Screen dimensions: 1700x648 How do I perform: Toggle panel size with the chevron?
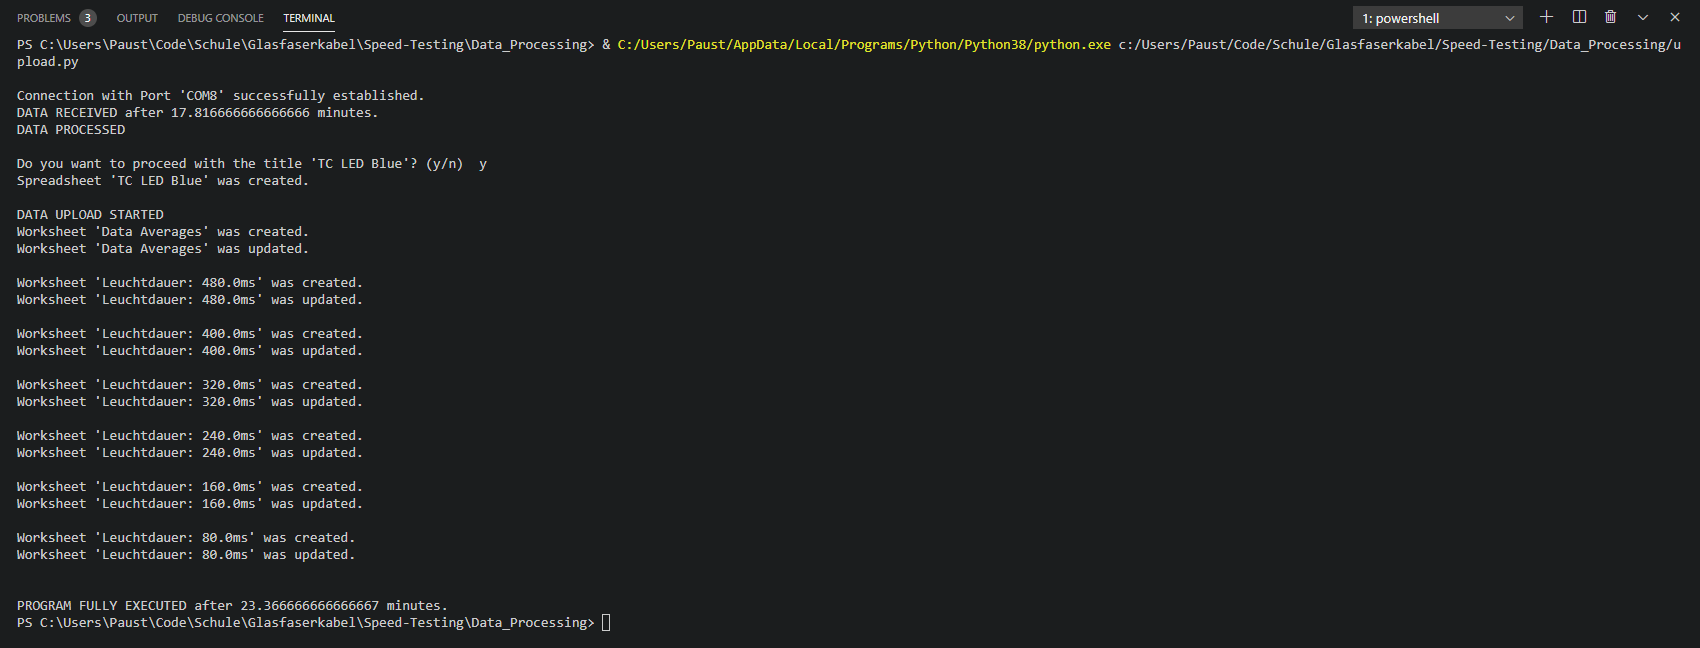coord(1642,17)
